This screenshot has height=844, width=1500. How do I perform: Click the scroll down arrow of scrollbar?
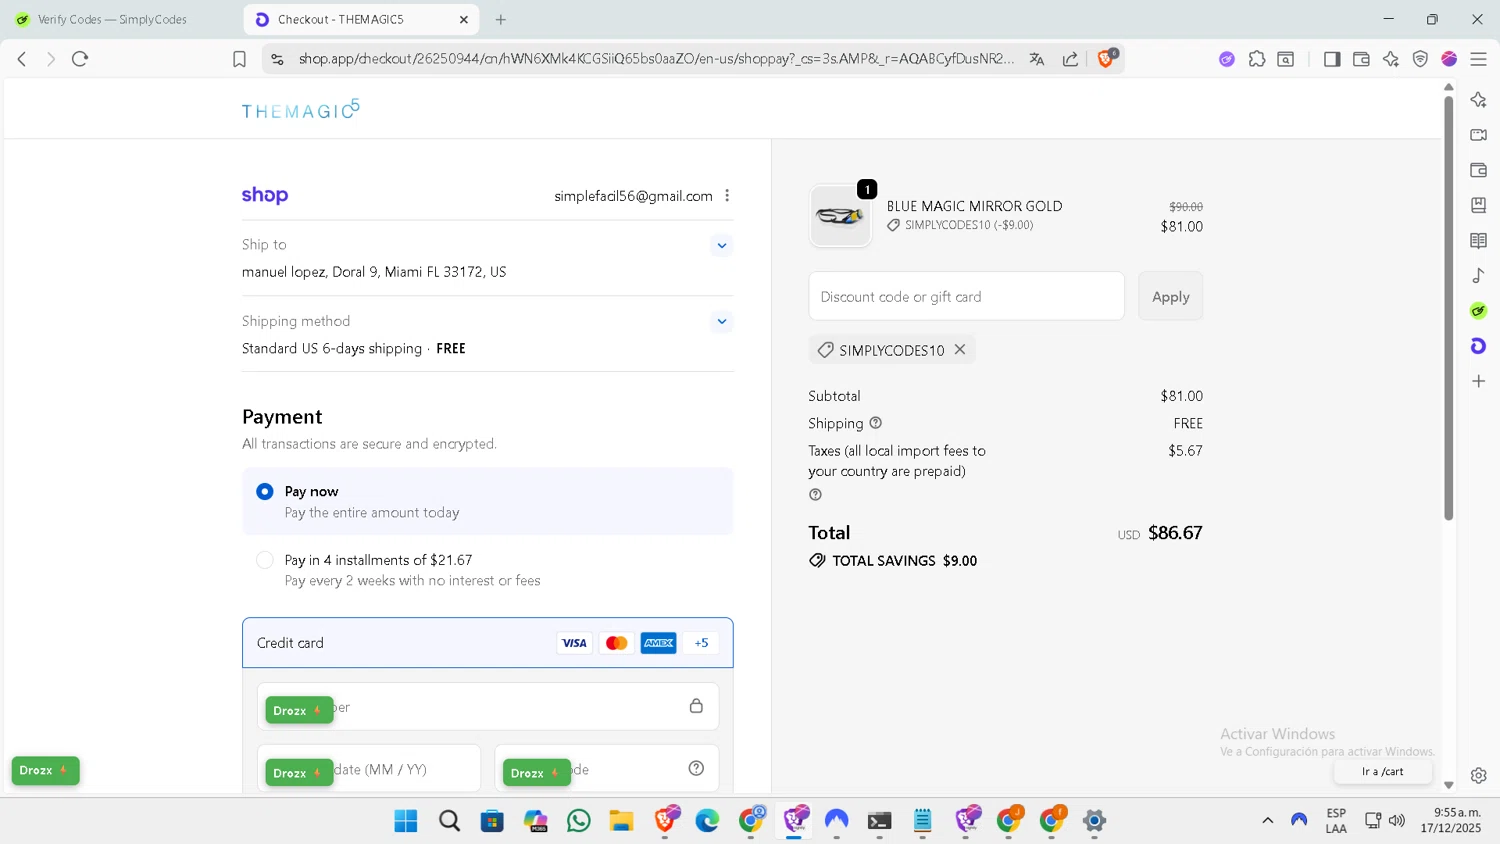coord(1448,786)
